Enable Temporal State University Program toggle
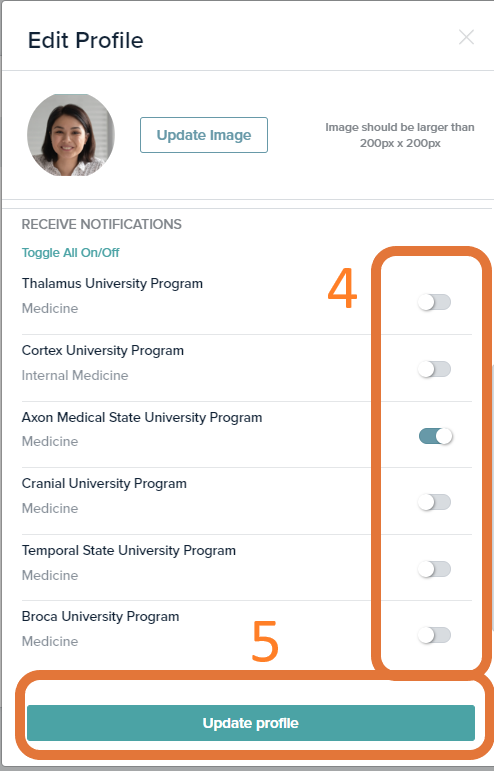Image resolution: width=494 pixels, height=771 pixels. (434, 569)
